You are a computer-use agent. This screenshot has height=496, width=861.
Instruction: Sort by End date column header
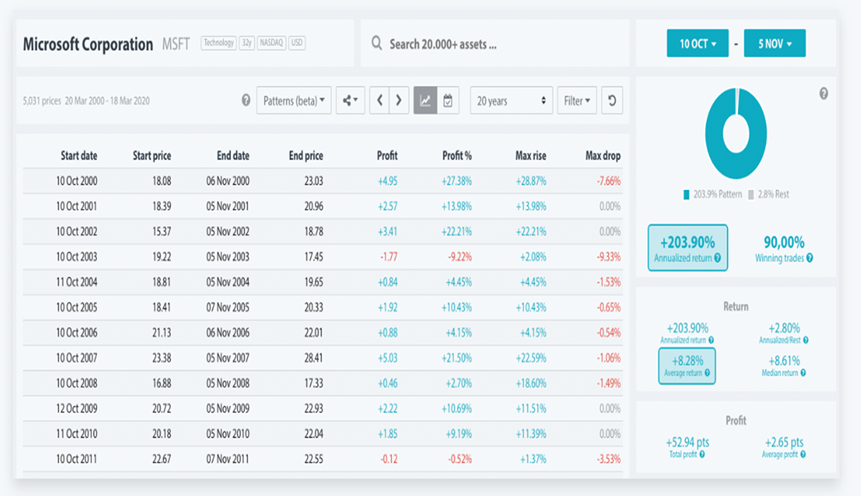point(233,155)
